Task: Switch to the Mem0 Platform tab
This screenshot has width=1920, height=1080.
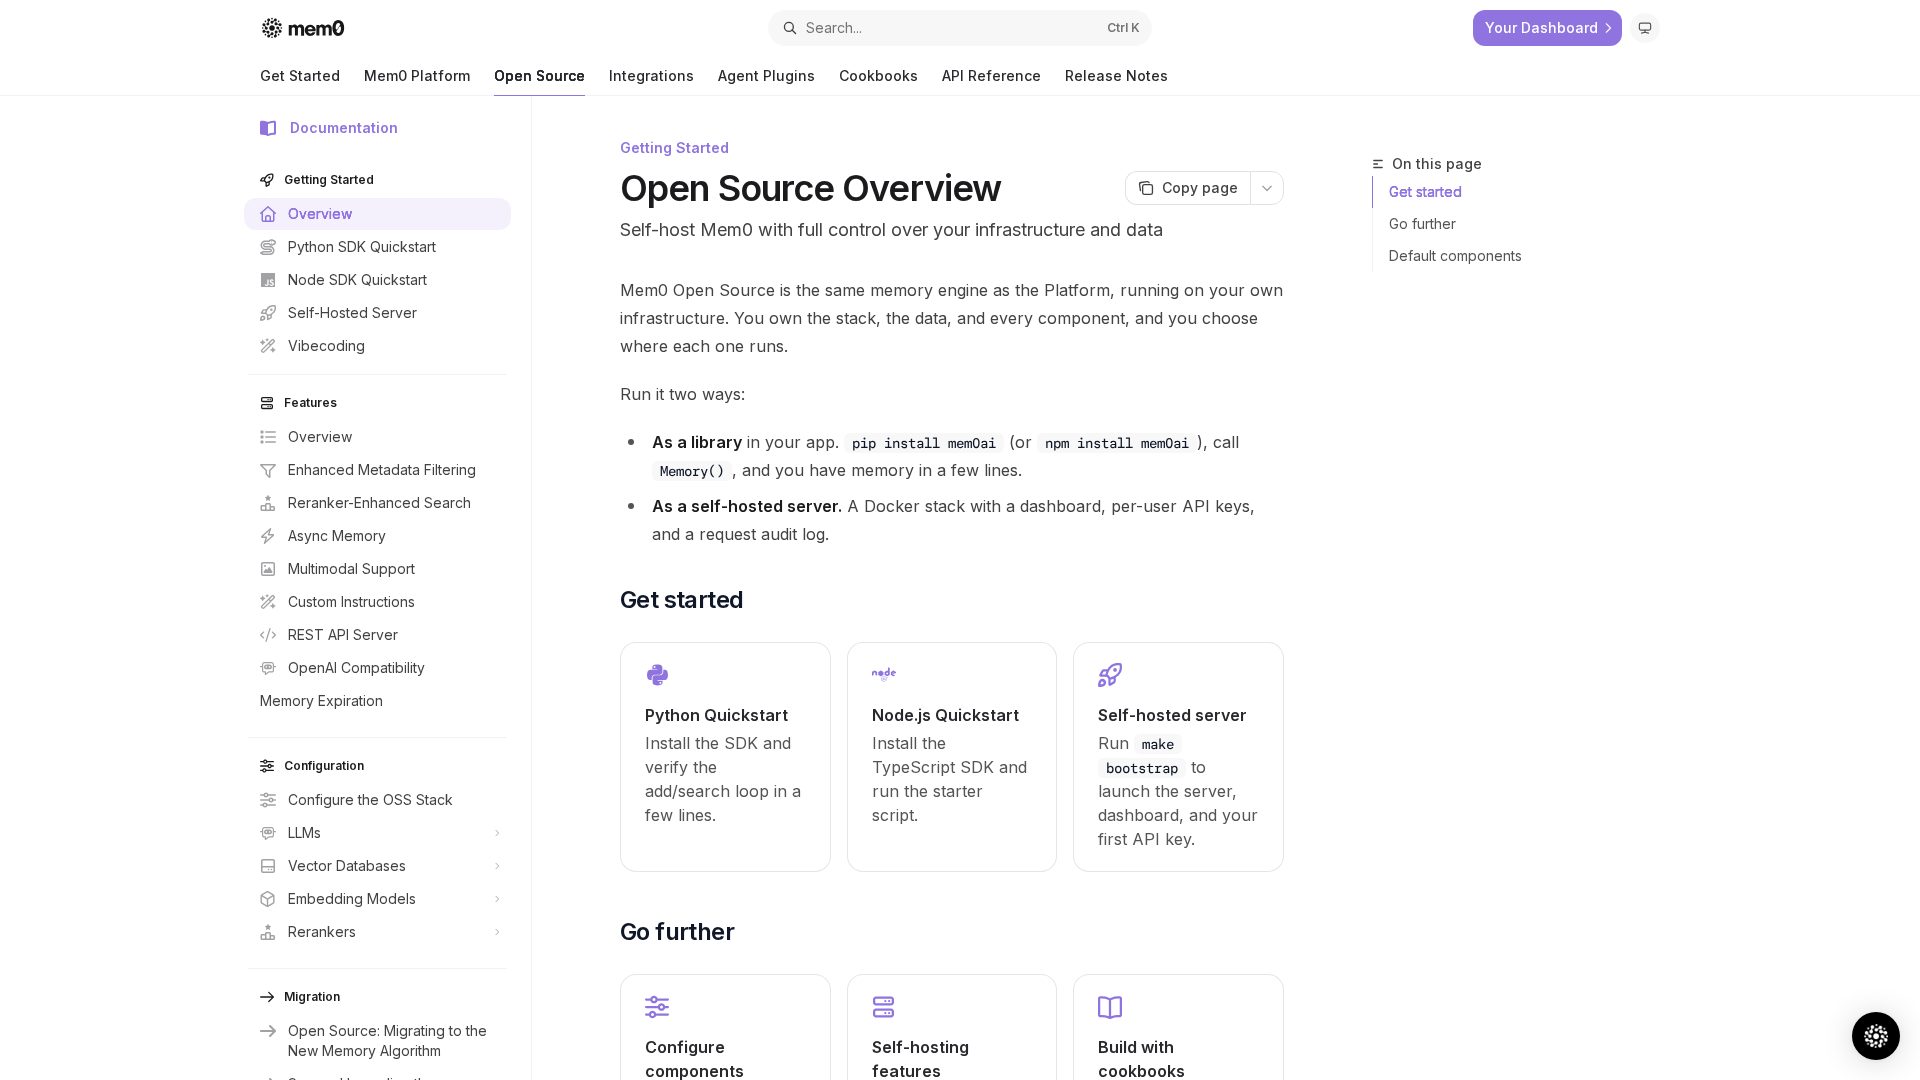Action: (x=417, y=76)
